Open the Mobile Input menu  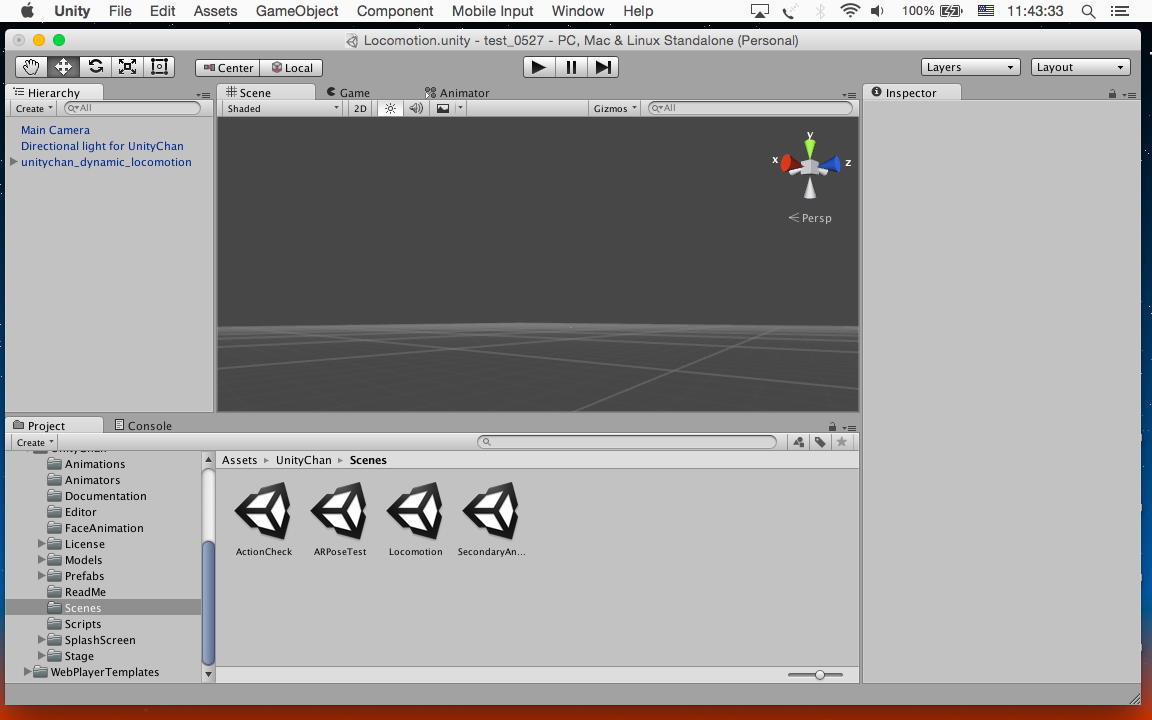(x=492, y=11)
